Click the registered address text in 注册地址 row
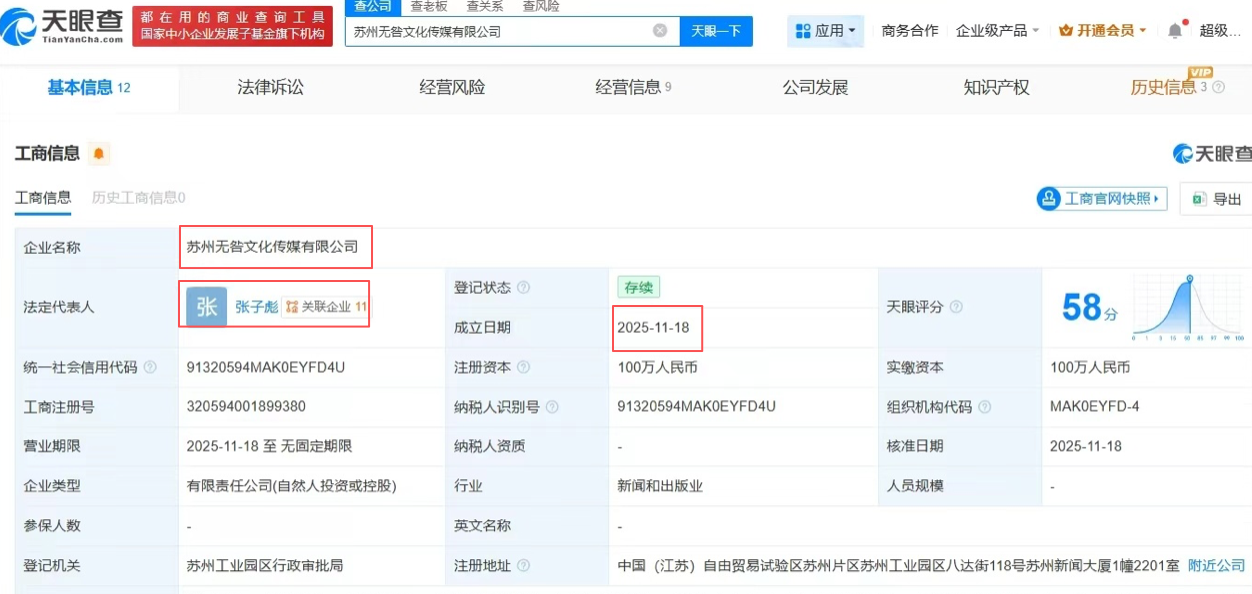Image resolution: width=1252 pixels, height=594 pixels. (897, 565)
